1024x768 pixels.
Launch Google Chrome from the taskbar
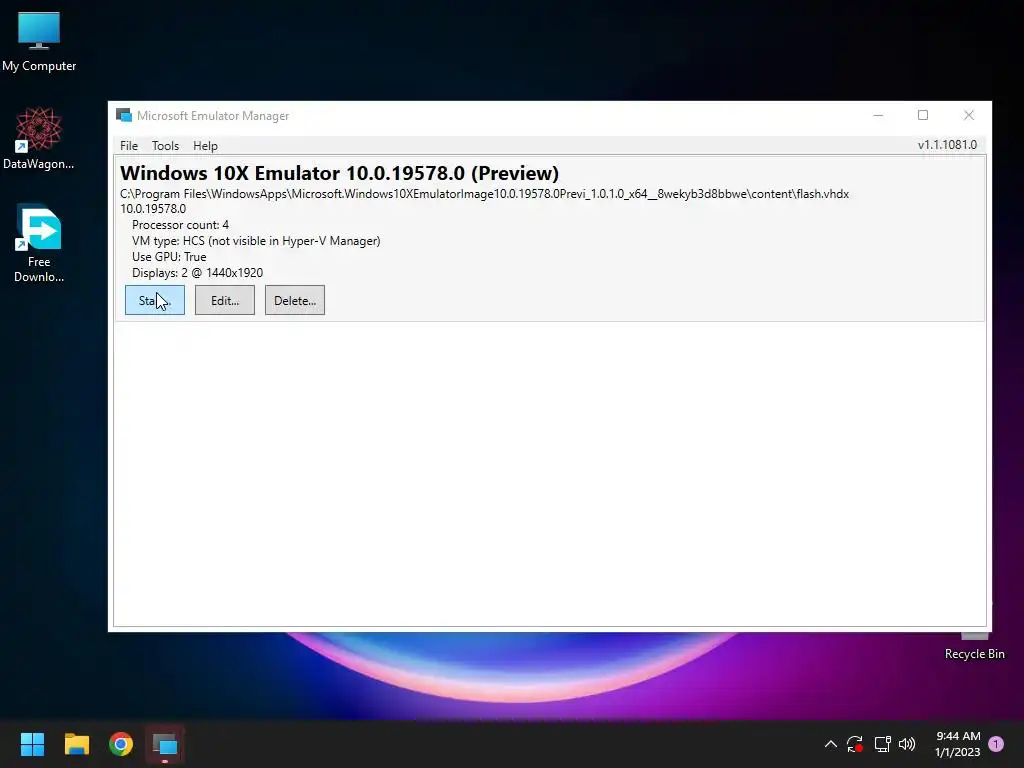(x=121, y=744)
